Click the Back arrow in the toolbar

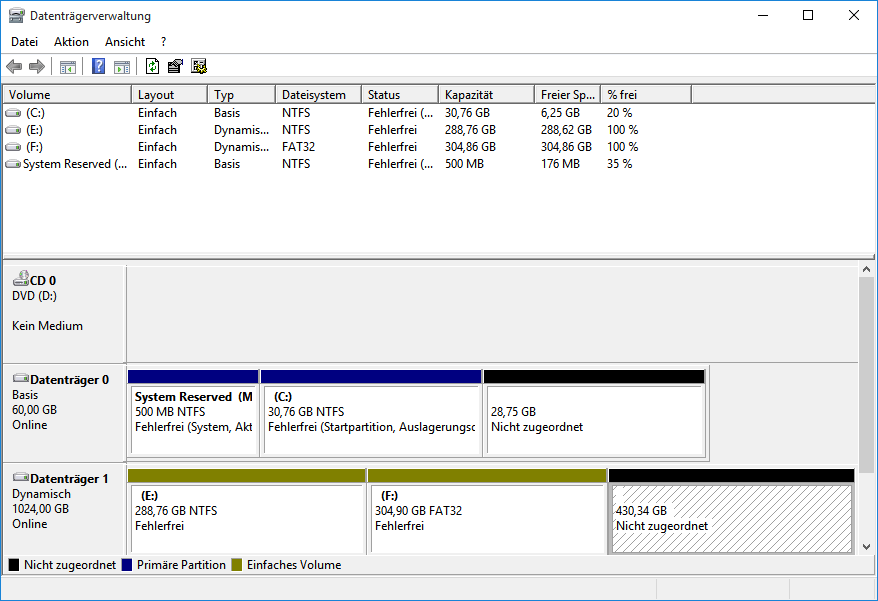click(14, 67)
